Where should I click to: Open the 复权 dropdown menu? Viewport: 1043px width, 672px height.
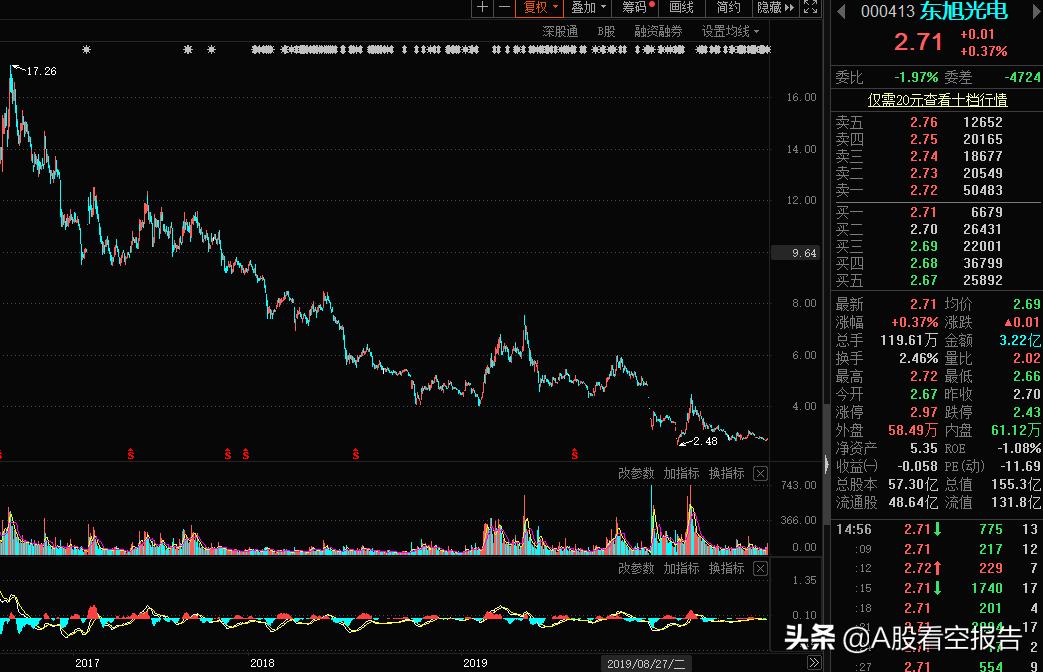pyautogui.click(x=558, y=8)
